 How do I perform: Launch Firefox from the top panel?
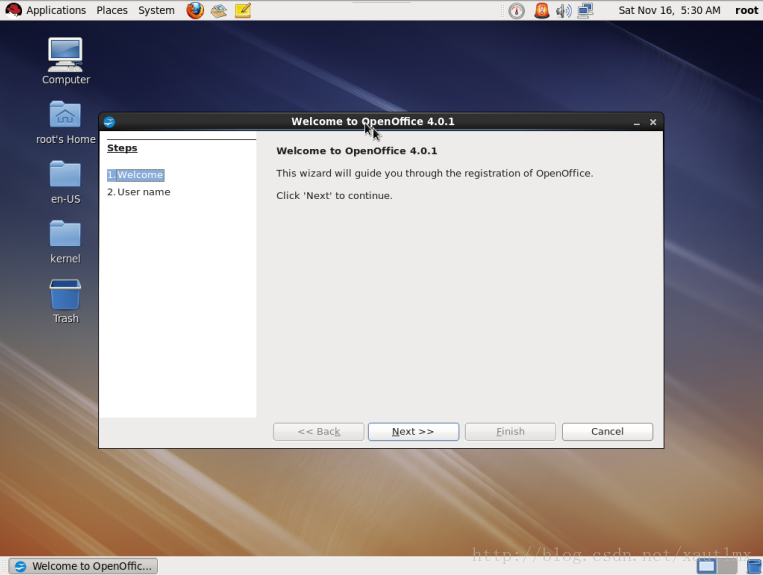point(195,10)
